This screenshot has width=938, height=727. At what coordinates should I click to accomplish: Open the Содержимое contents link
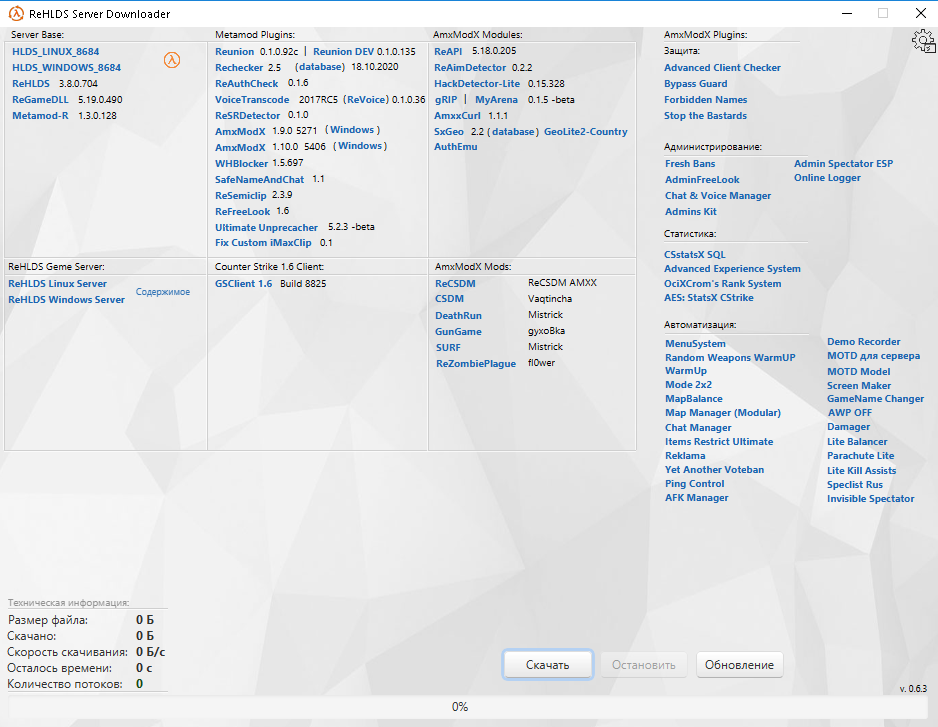click(163, 292)
